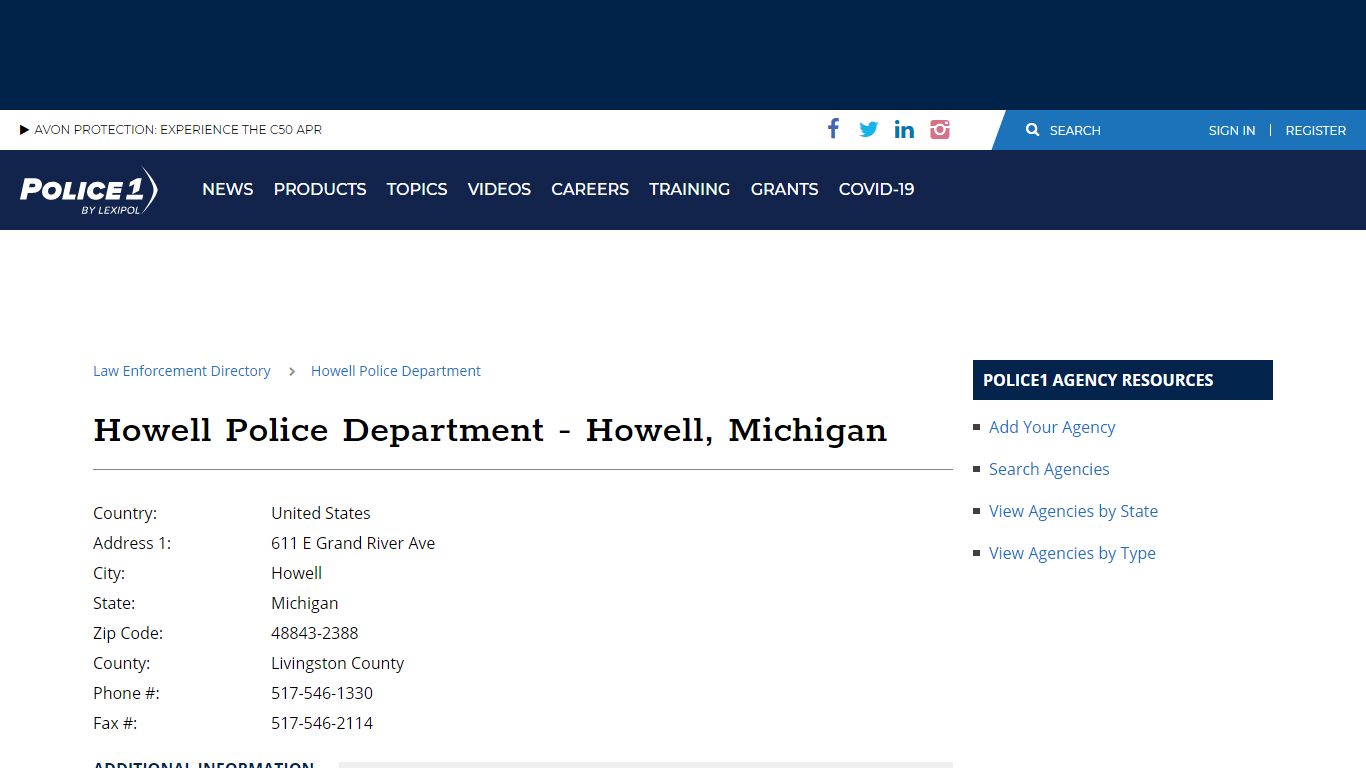Click the 'County:' label
Screen dimensions: 1366x768
pos(122,663)
